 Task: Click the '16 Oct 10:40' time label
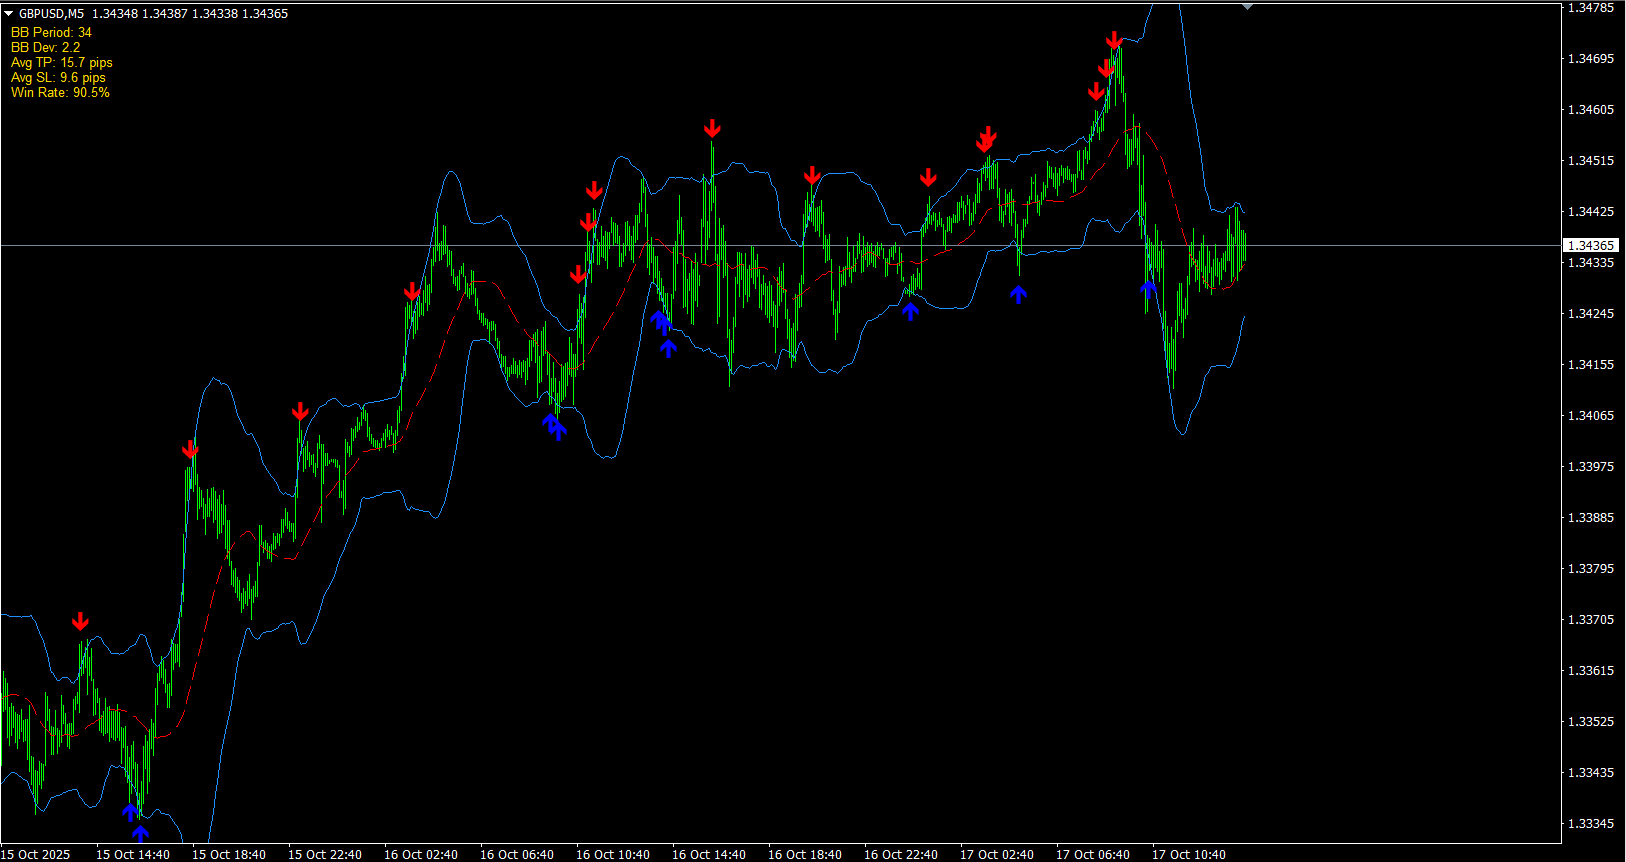tap(613, 855)
